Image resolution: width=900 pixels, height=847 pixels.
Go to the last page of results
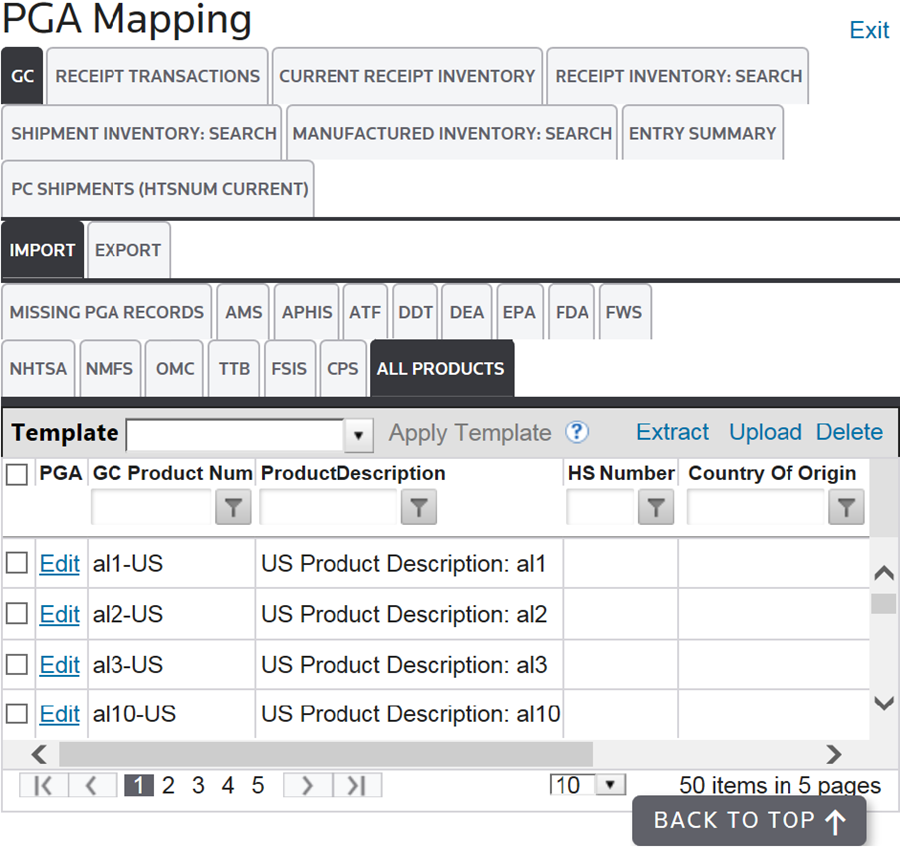357,786
